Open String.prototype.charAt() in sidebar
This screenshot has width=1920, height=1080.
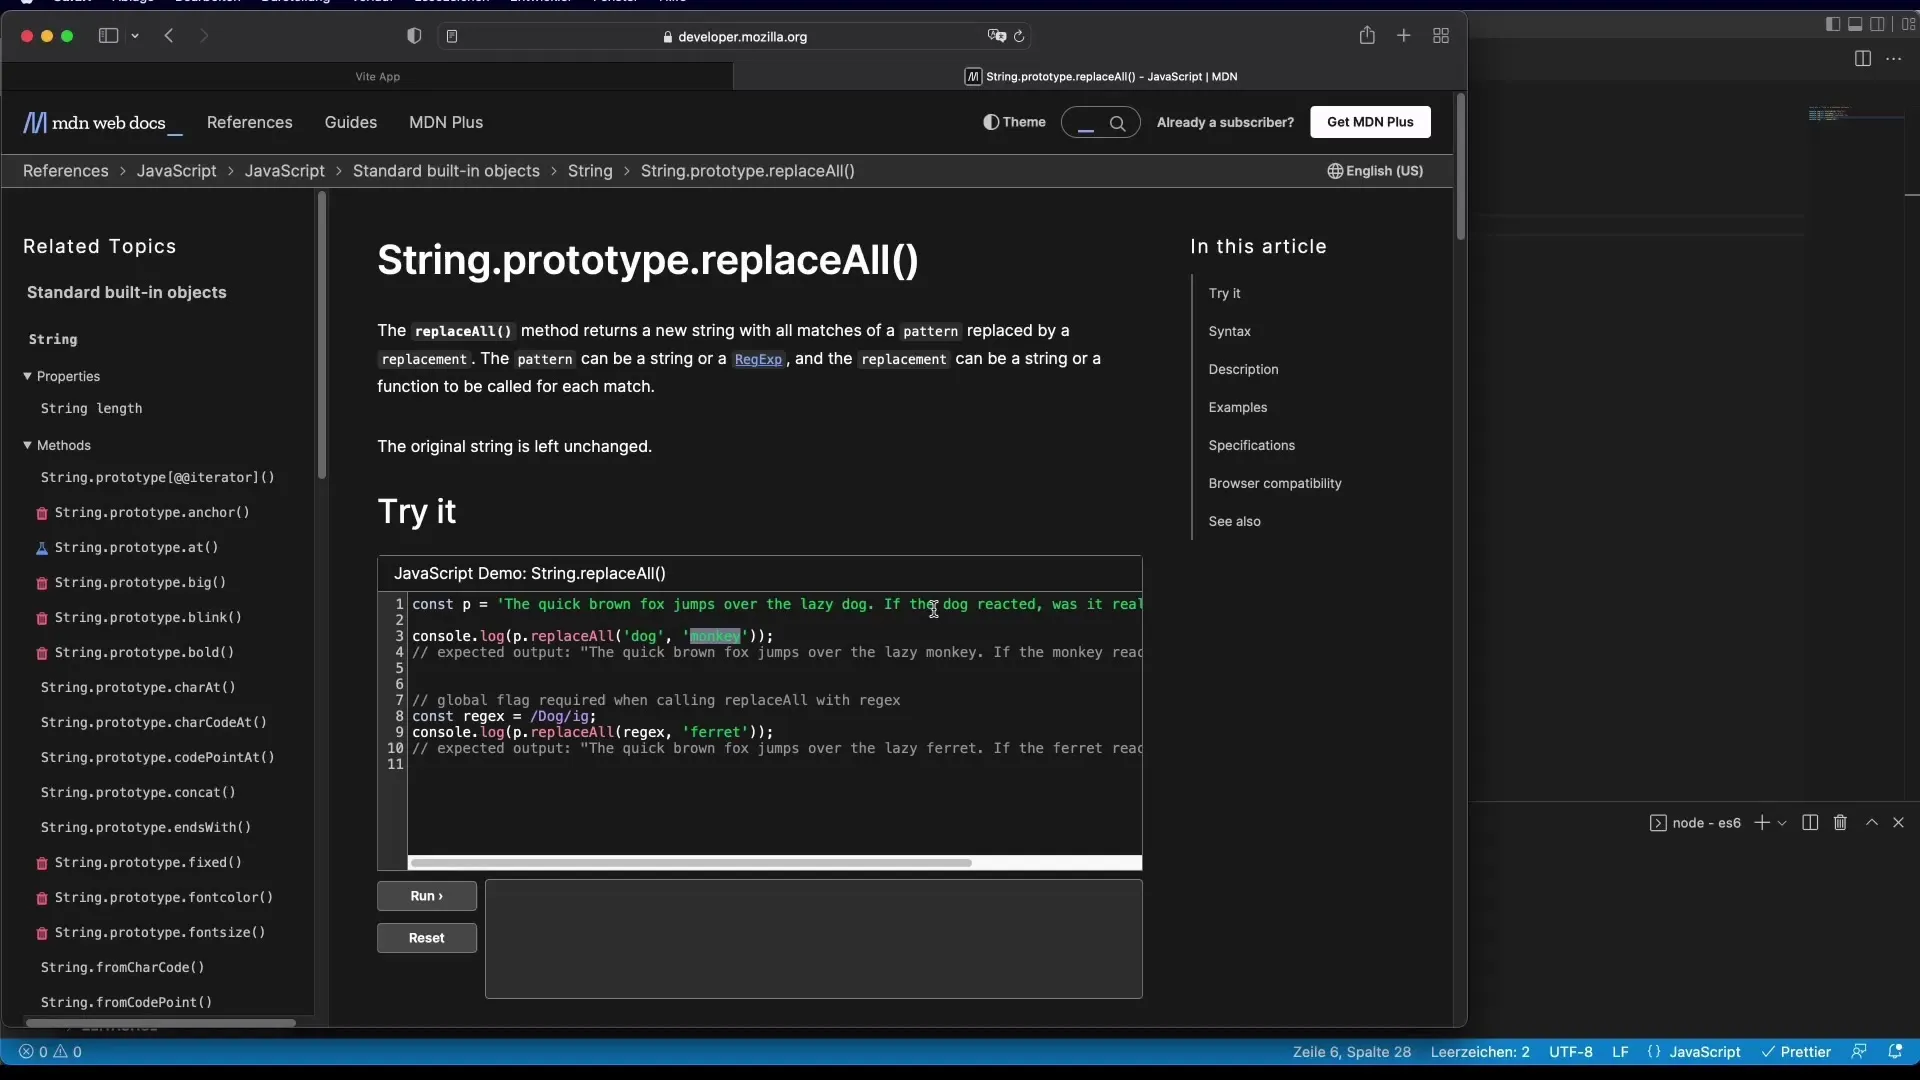click(x=138, y=687)
